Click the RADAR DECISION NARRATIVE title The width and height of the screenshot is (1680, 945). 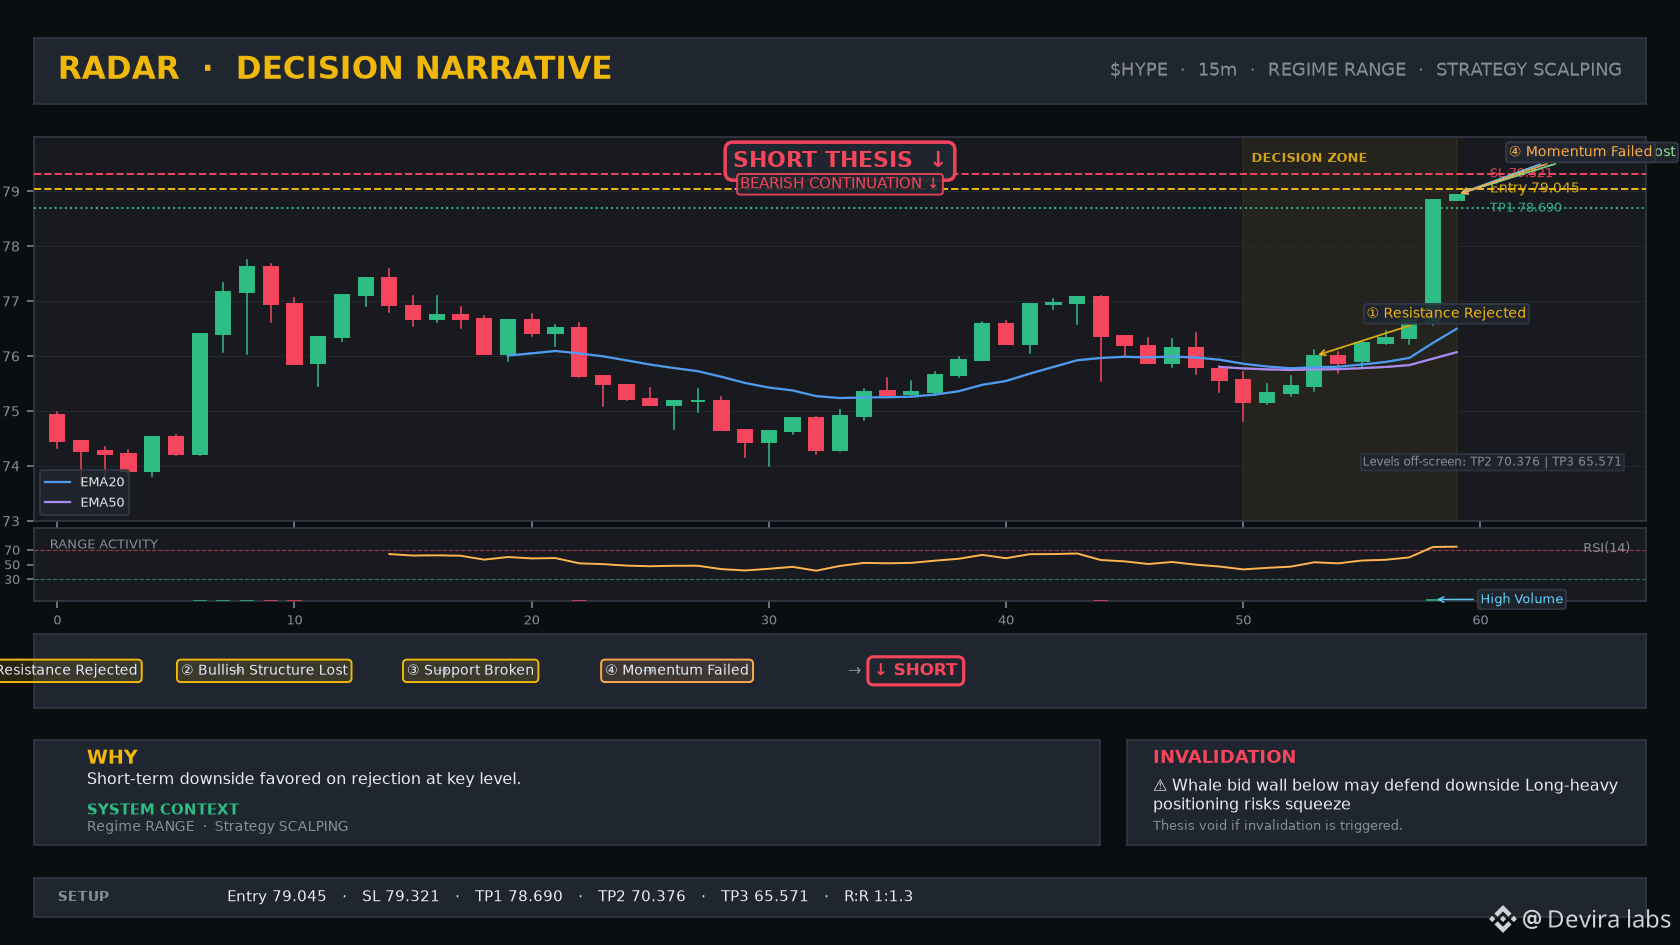(x=335, y=68)
